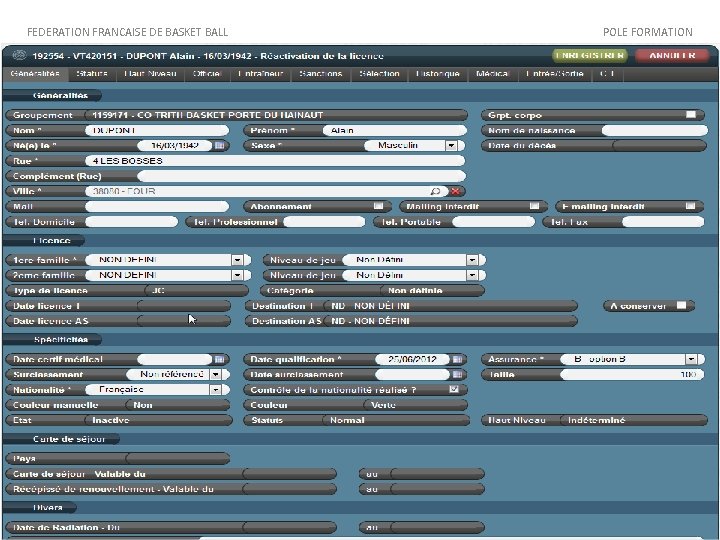This screenshot has height=540, width=720.
Task: Open the Médical tab
Action: pyautogui.click(x=493, y=73)
